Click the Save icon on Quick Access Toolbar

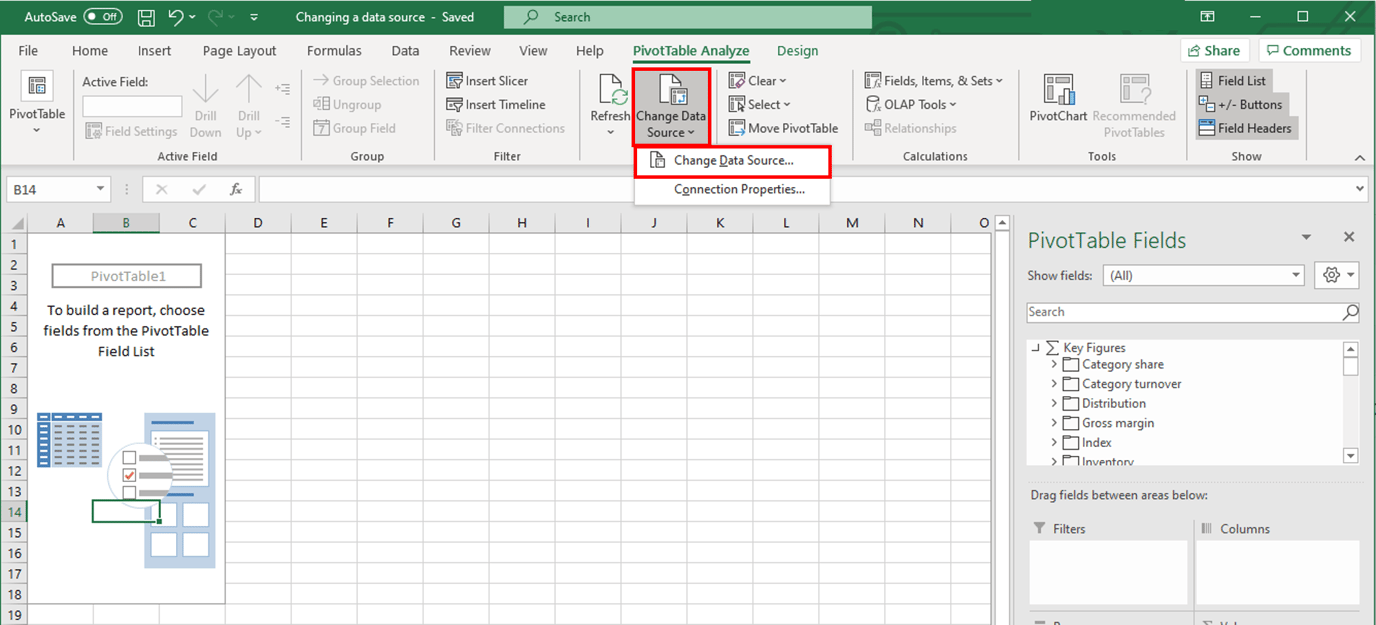(x=146, y=16)
